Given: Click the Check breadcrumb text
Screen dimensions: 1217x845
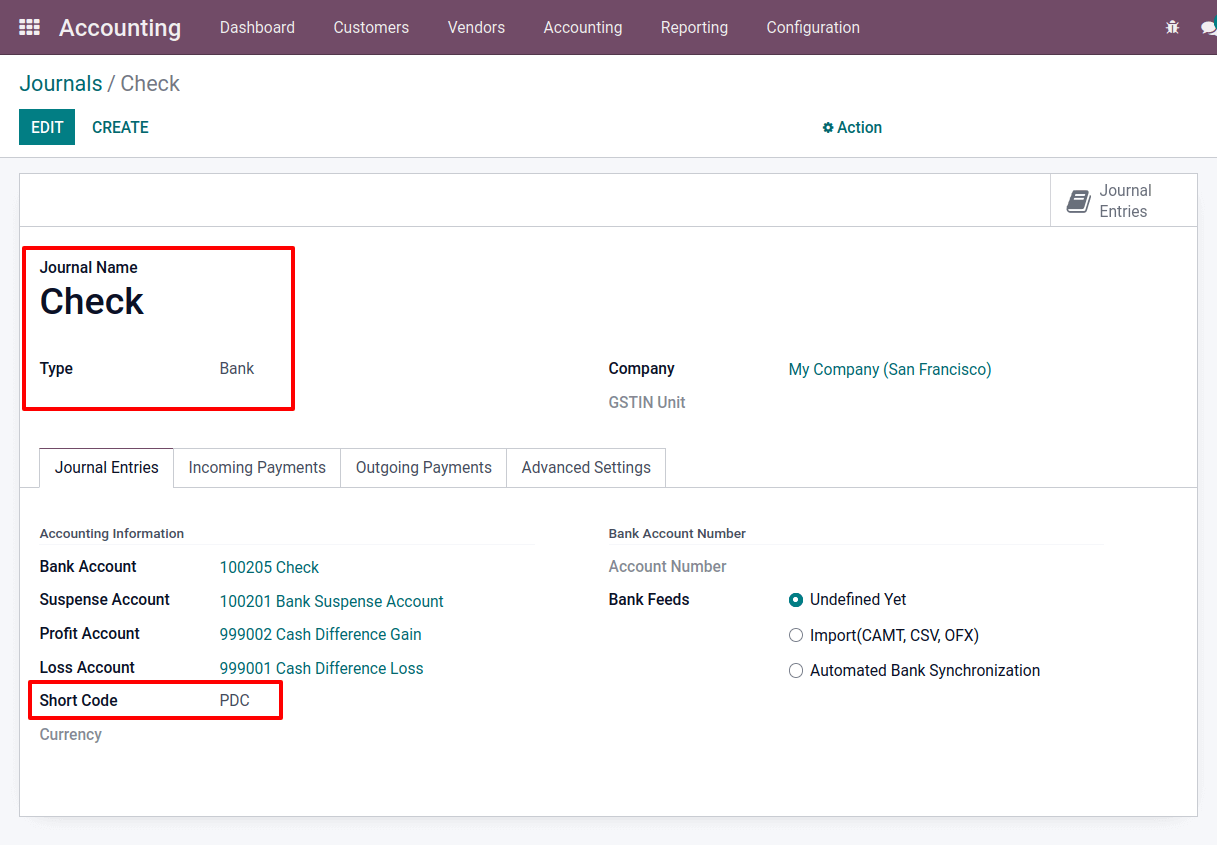Looking at the screenshot, I should click(150, 84).
